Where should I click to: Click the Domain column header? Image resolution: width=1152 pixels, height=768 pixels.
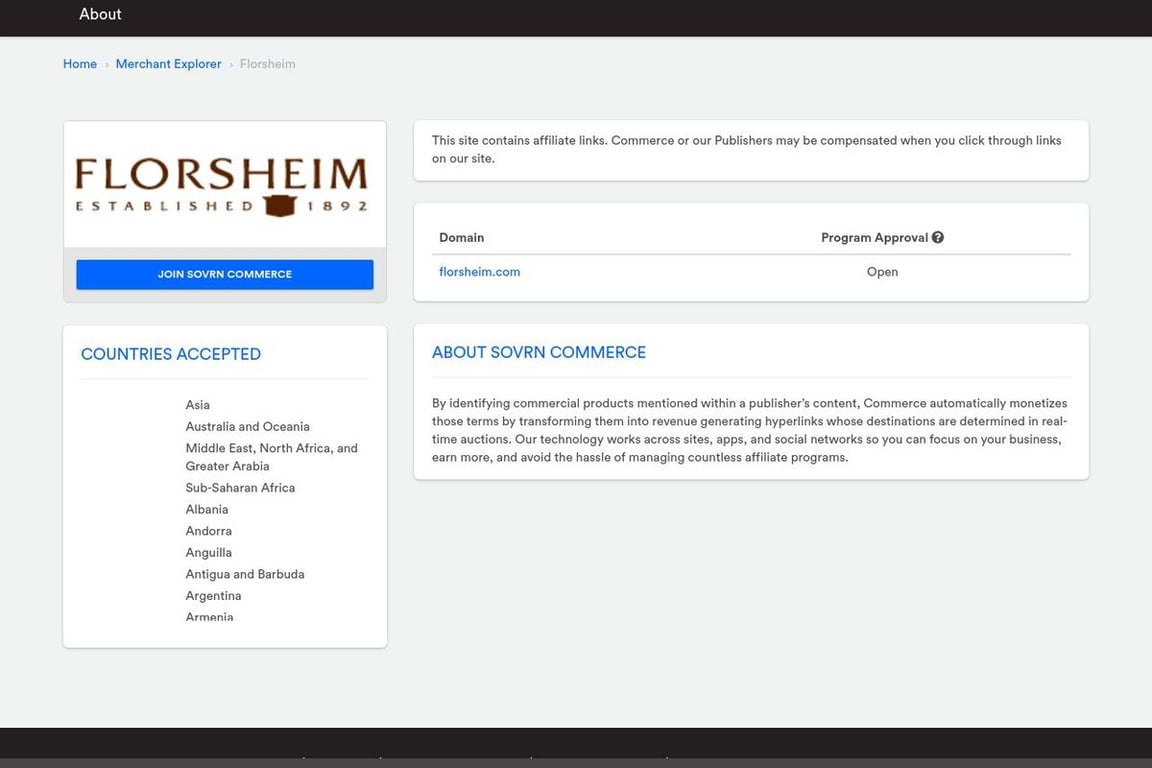click(461, 238)
